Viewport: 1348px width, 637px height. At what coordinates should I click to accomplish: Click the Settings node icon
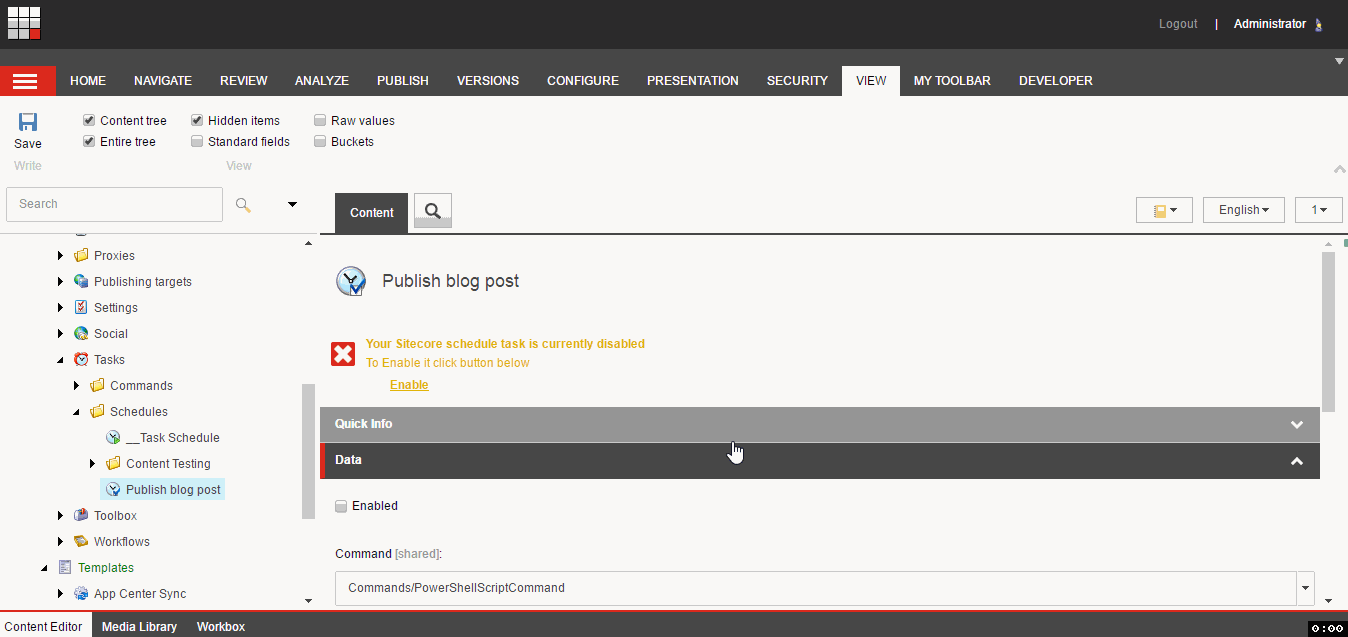[81, 307]
